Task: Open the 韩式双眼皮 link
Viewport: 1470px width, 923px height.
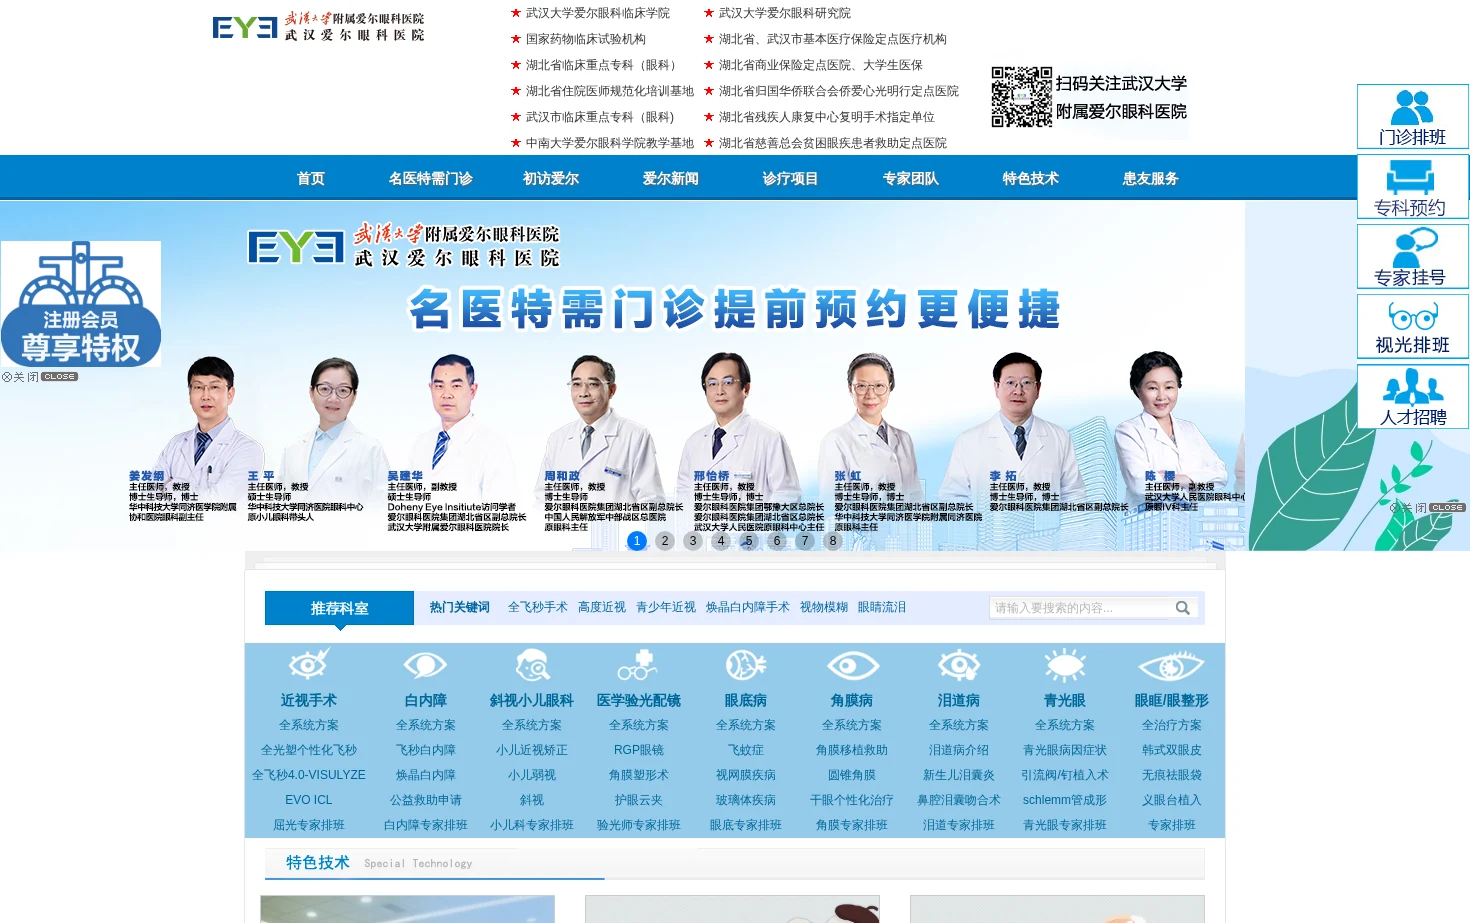Action: 1172,750
